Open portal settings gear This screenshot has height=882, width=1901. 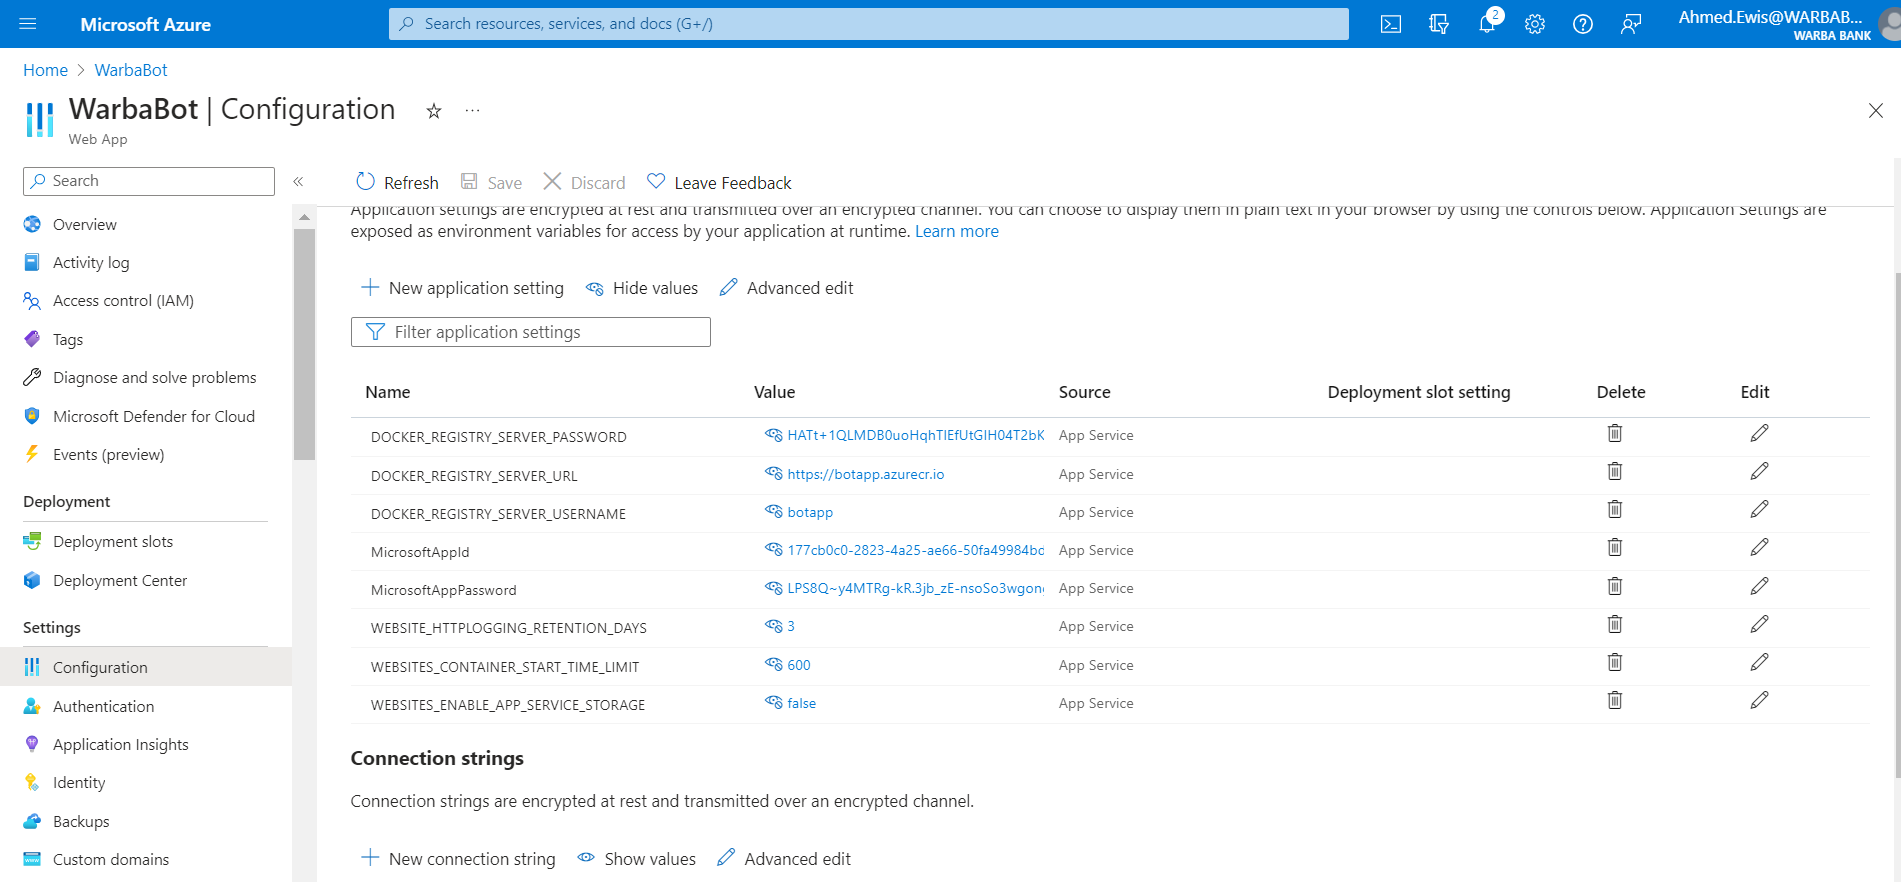point(1535,24)
